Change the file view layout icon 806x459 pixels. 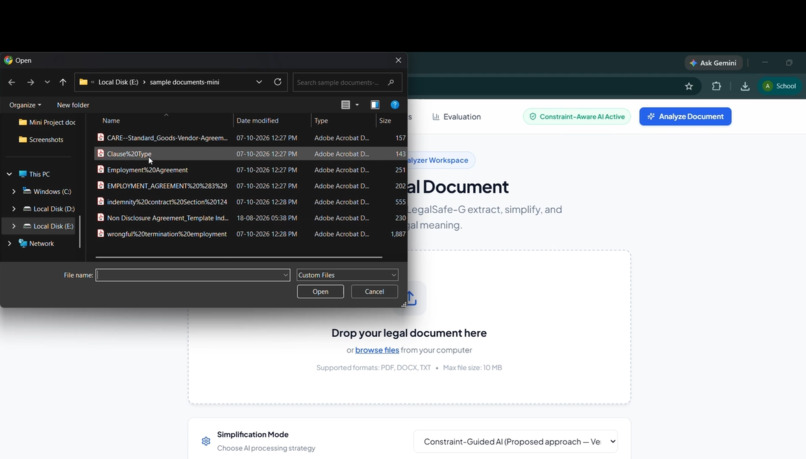(345, 105)
